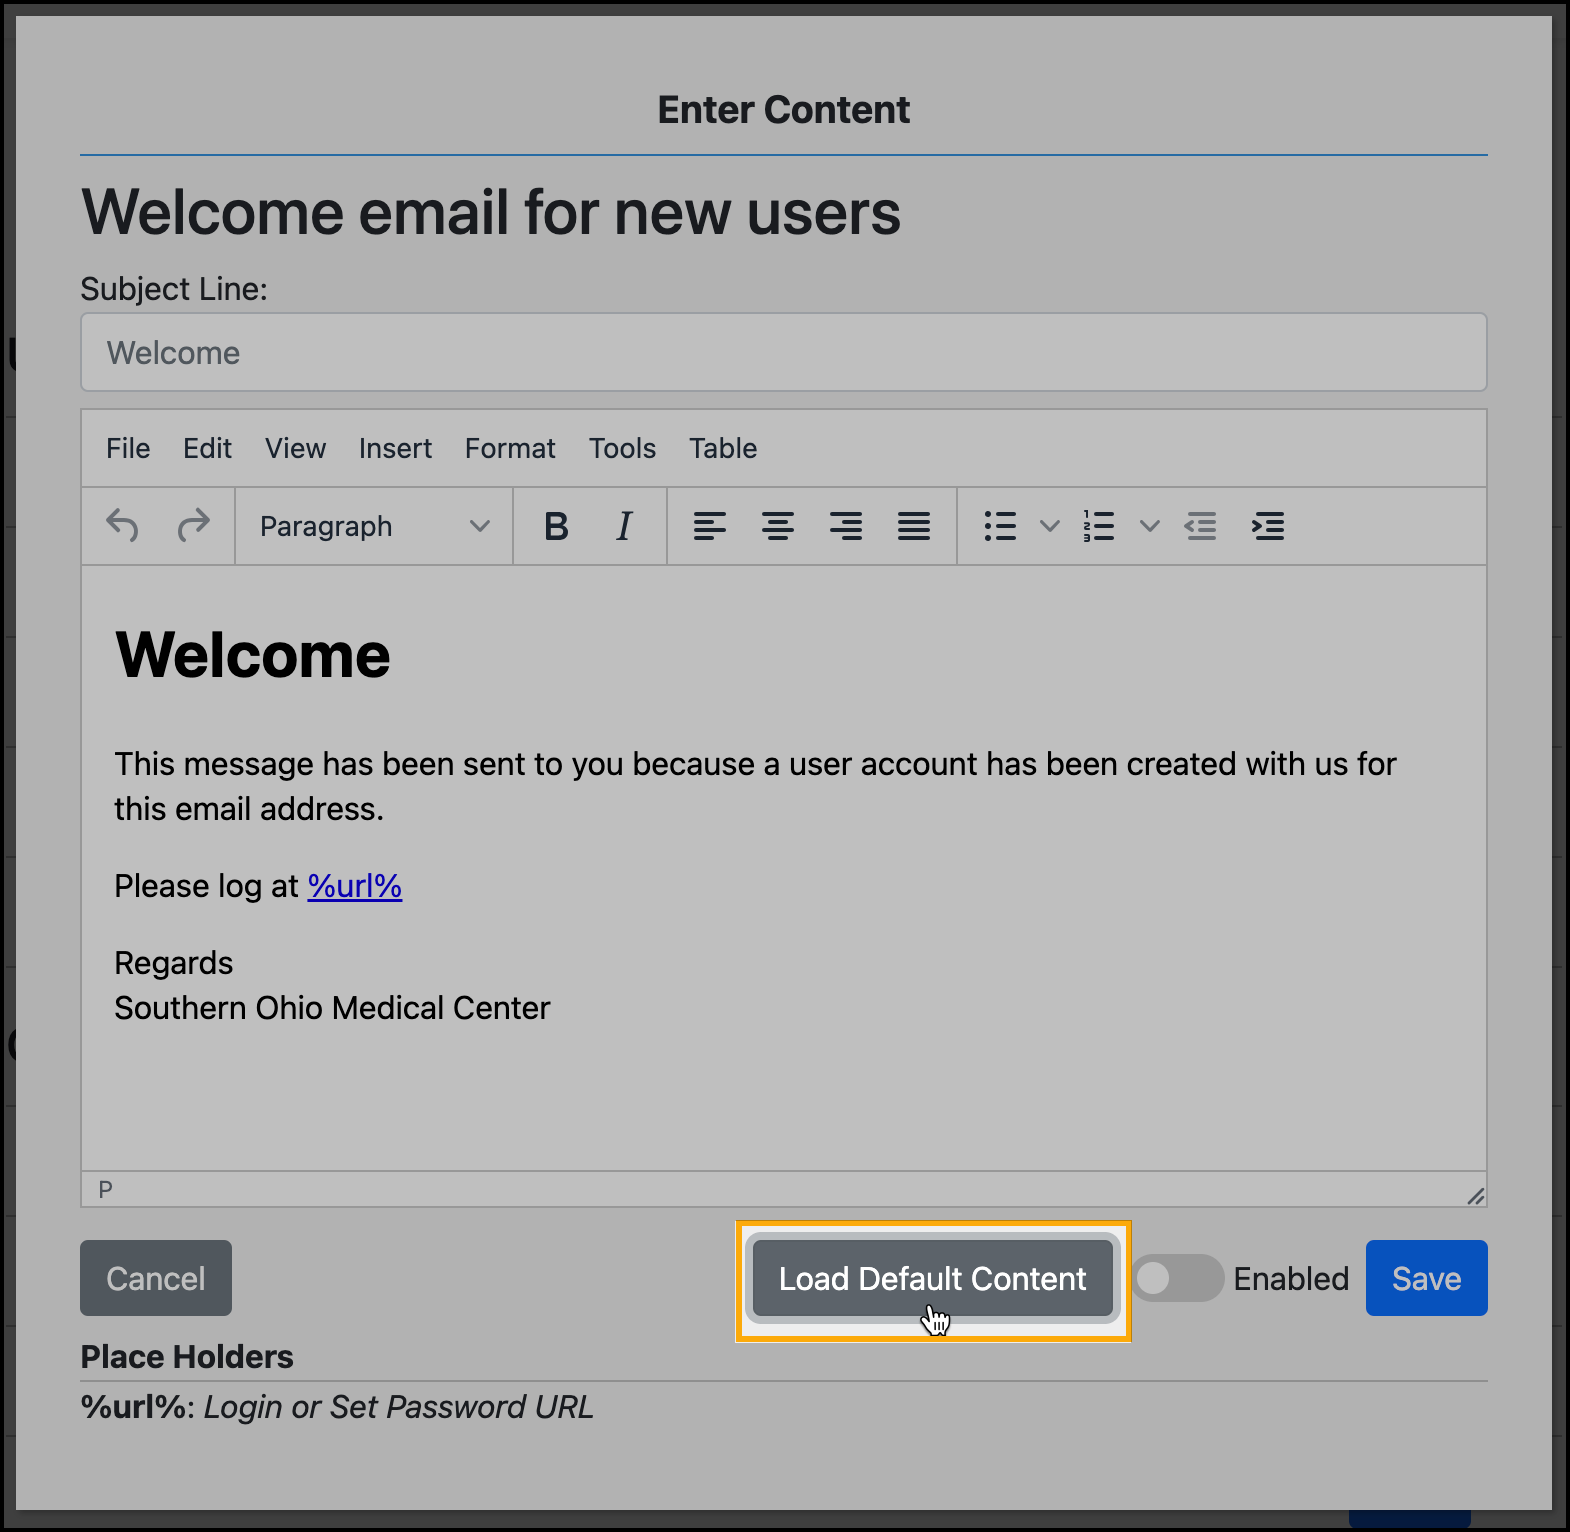Insert a bullet list
Image resolution: width=1570 pixels, height=1532 pixels.
tap(1000, 526)
